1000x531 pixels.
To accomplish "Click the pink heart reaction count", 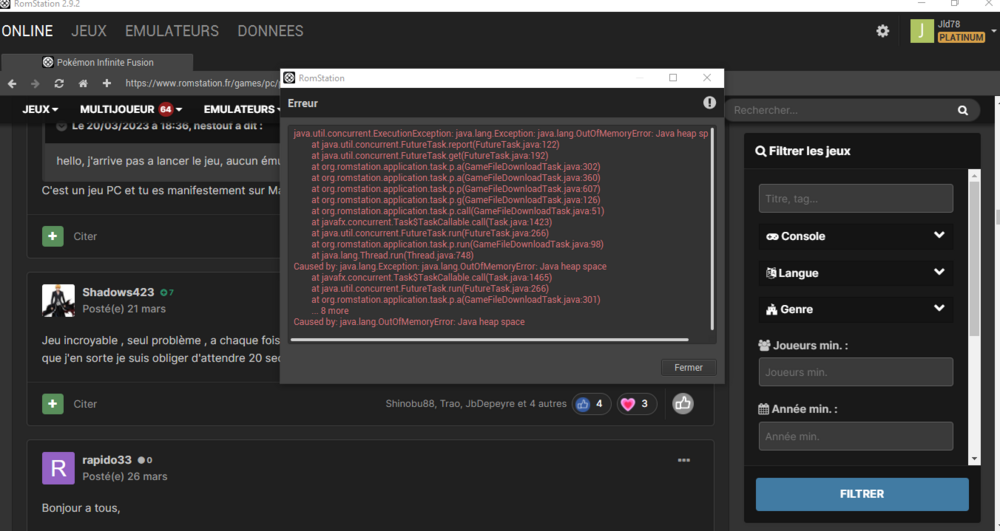I will (x=636, y=404).
